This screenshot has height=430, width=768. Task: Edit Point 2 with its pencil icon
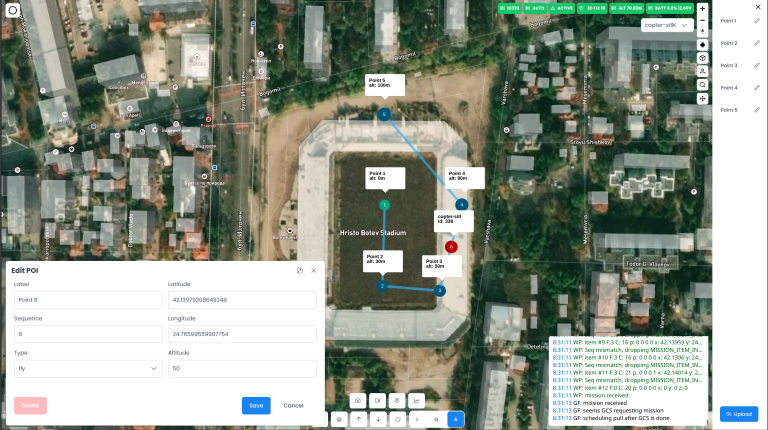tap(757, 43)
